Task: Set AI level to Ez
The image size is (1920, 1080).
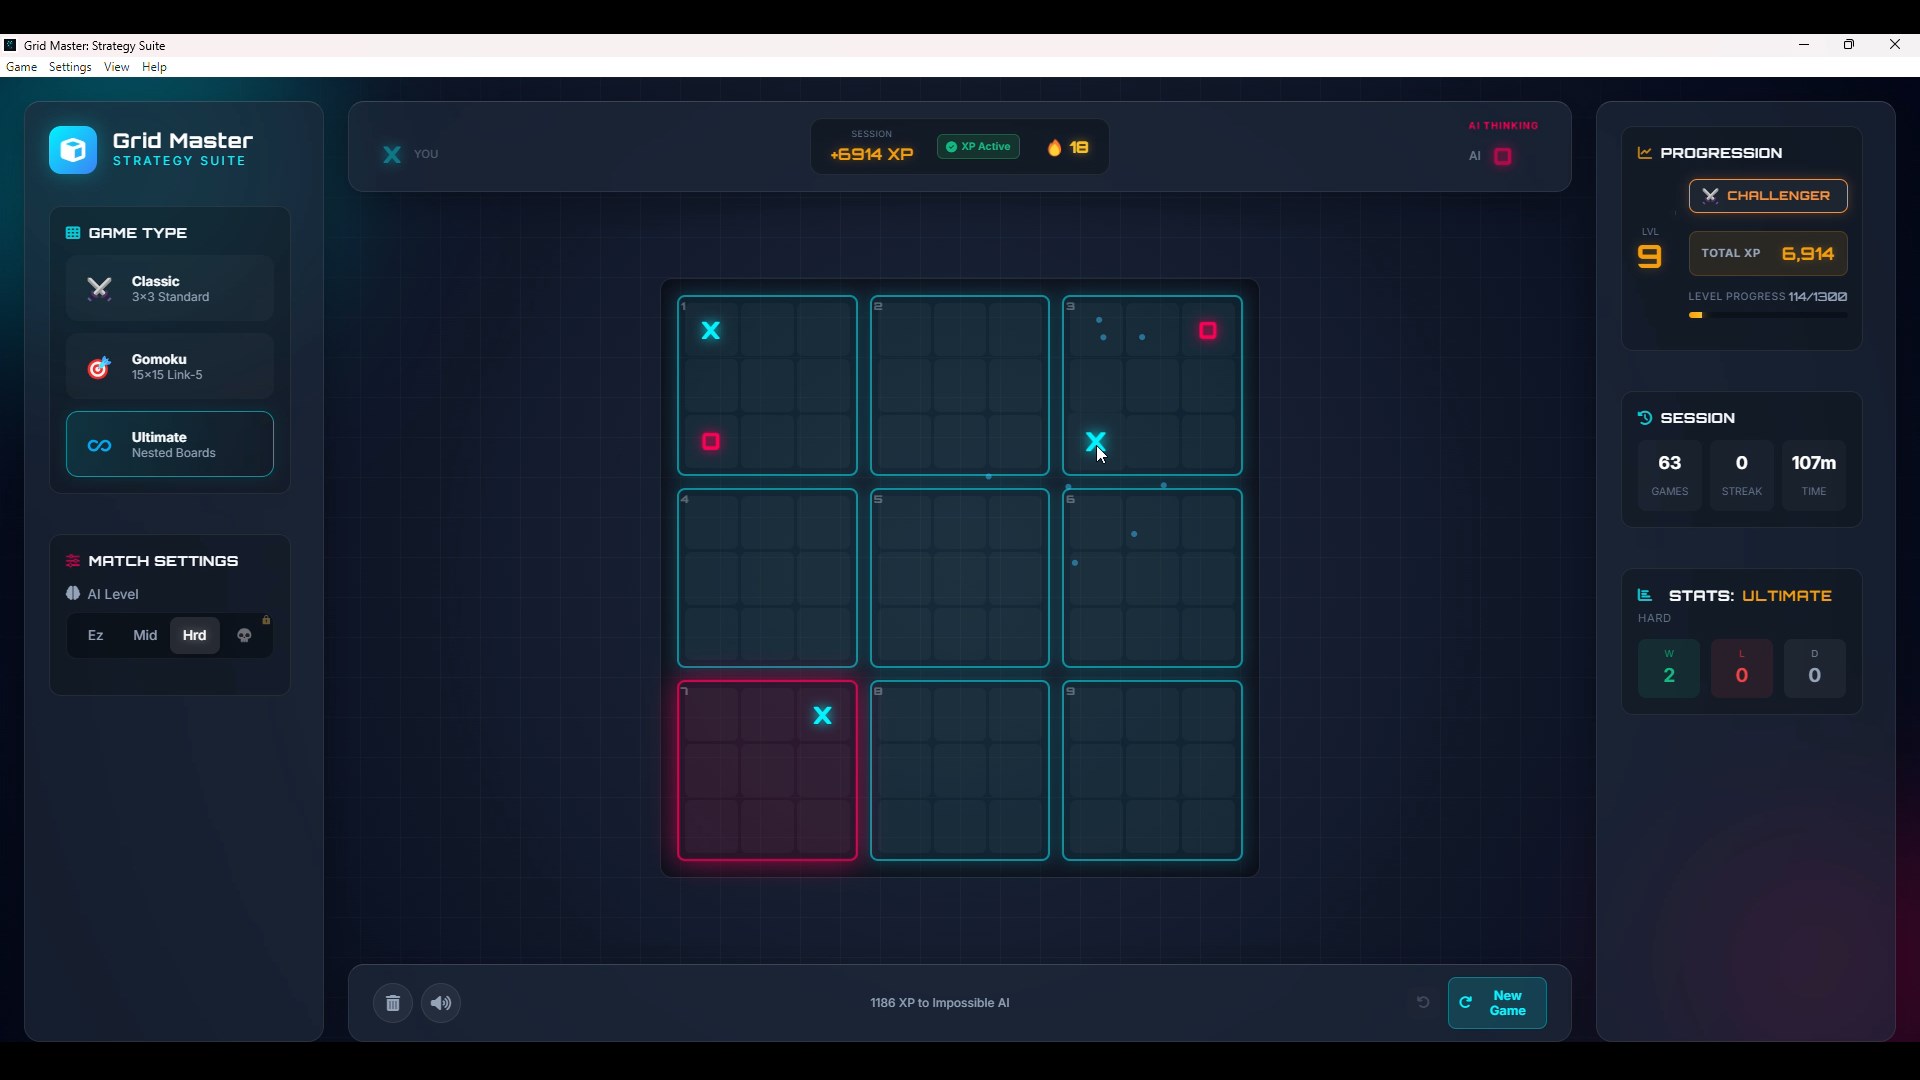Action: click(96, 636)
